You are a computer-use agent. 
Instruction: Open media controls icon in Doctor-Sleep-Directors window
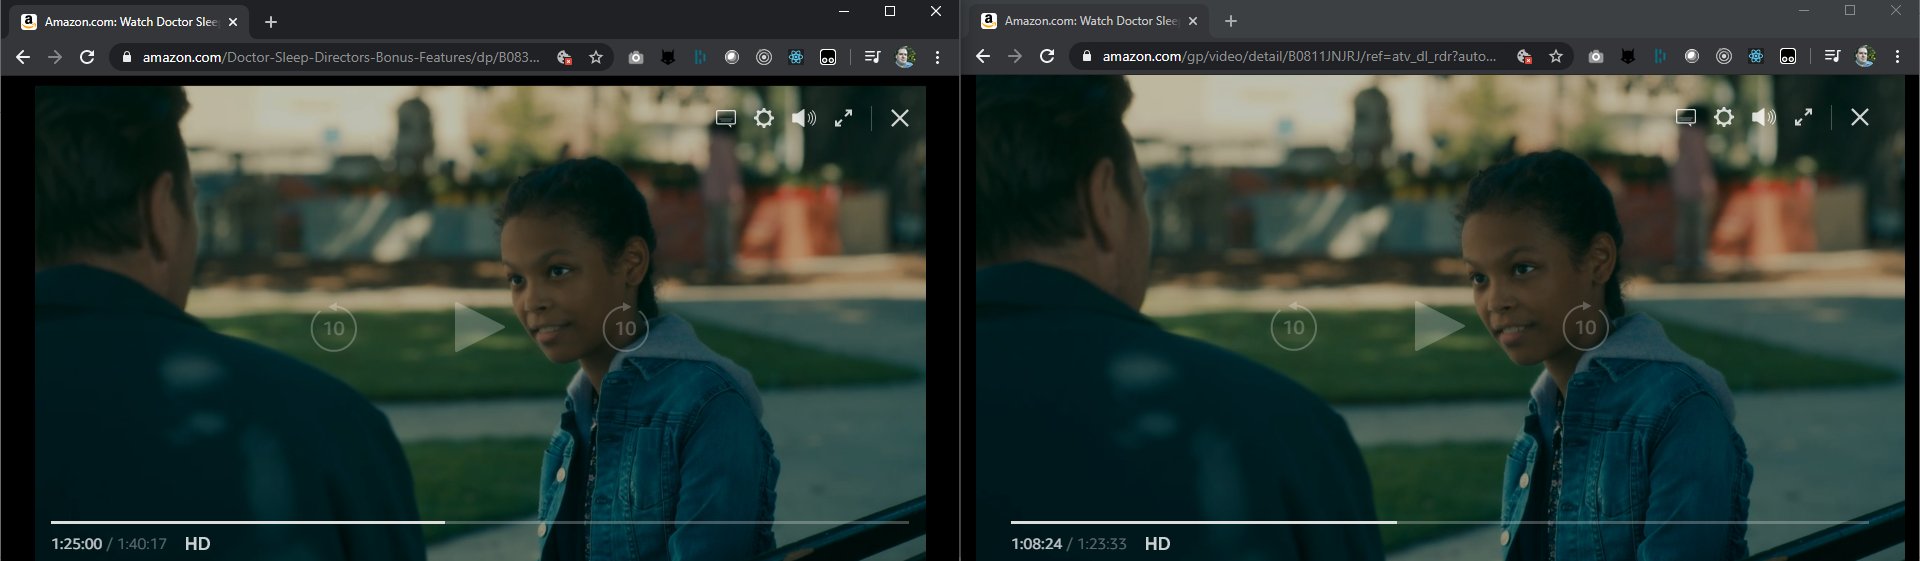coord(872,57)
